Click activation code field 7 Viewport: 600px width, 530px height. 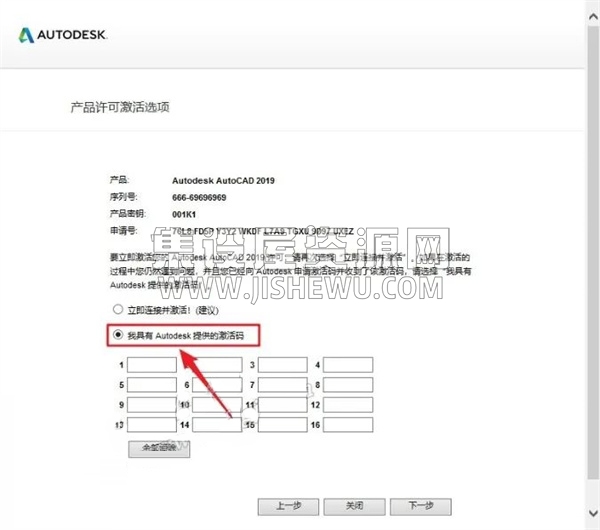coord(282,385)
